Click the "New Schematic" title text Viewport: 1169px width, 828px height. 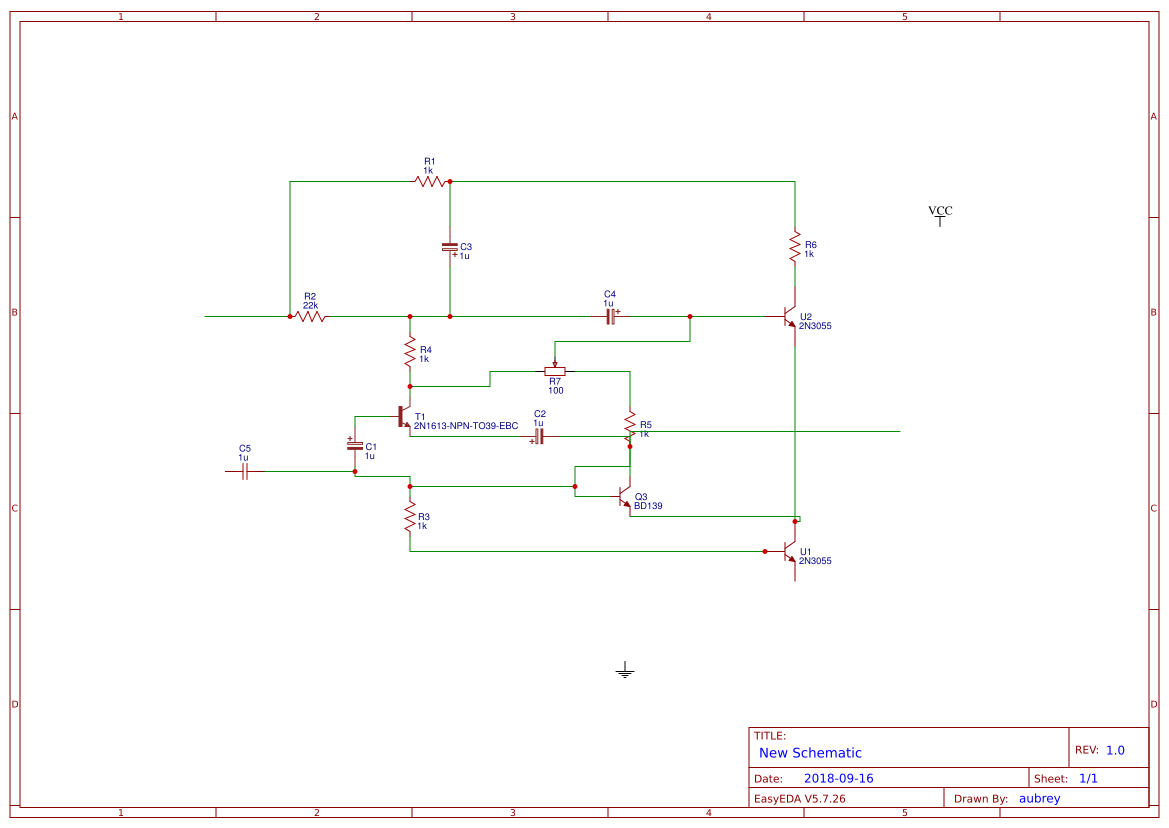click(x=810, y=753)
